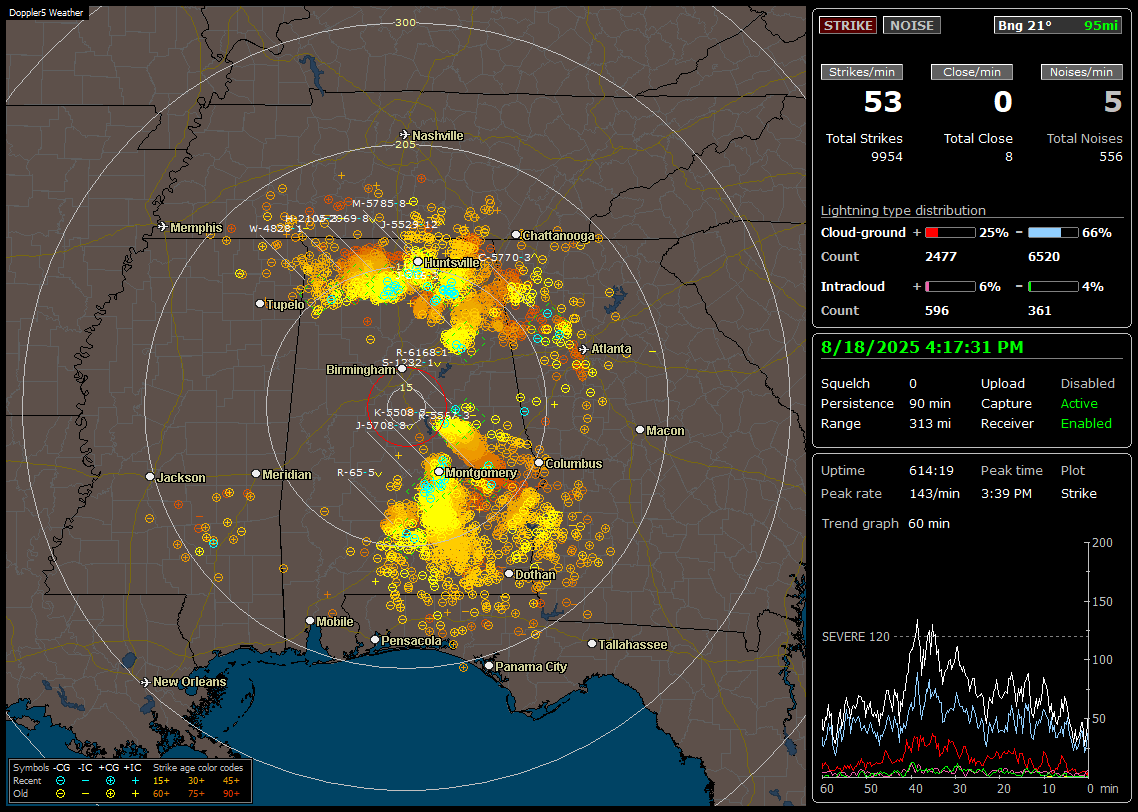Click the Macon city dot
This screenshot has height=812, width=1138.
(639, 430)
